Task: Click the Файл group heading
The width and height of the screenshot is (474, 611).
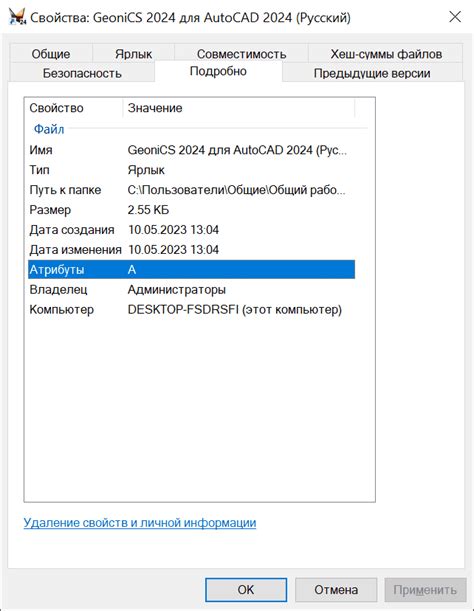Action: (49, 129)
